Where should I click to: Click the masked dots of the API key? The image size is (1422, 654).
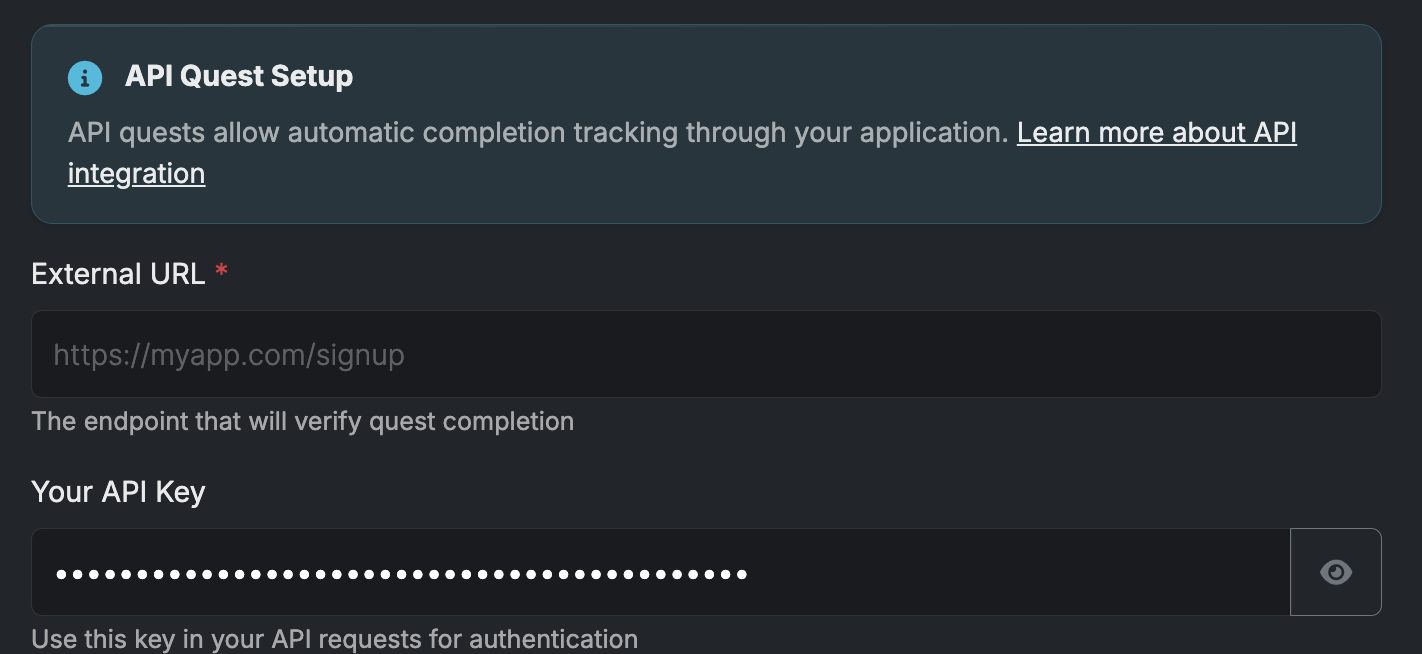tap(401, 574)
